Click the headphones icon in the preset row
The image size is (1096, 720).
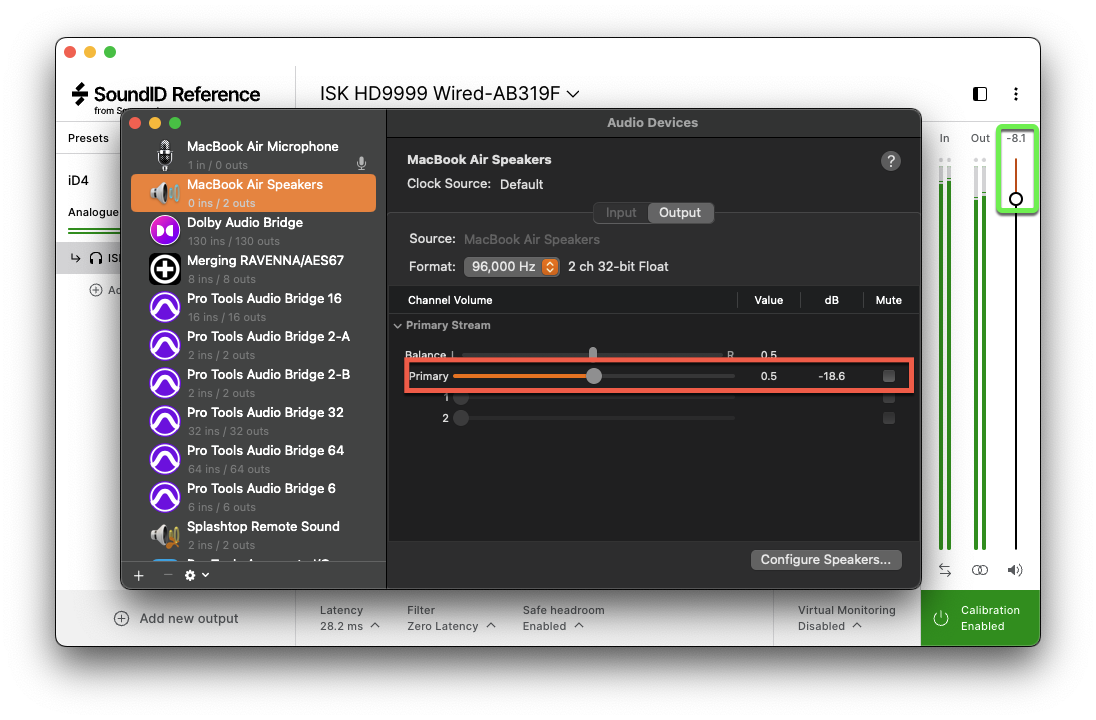(x=96, y=258)
